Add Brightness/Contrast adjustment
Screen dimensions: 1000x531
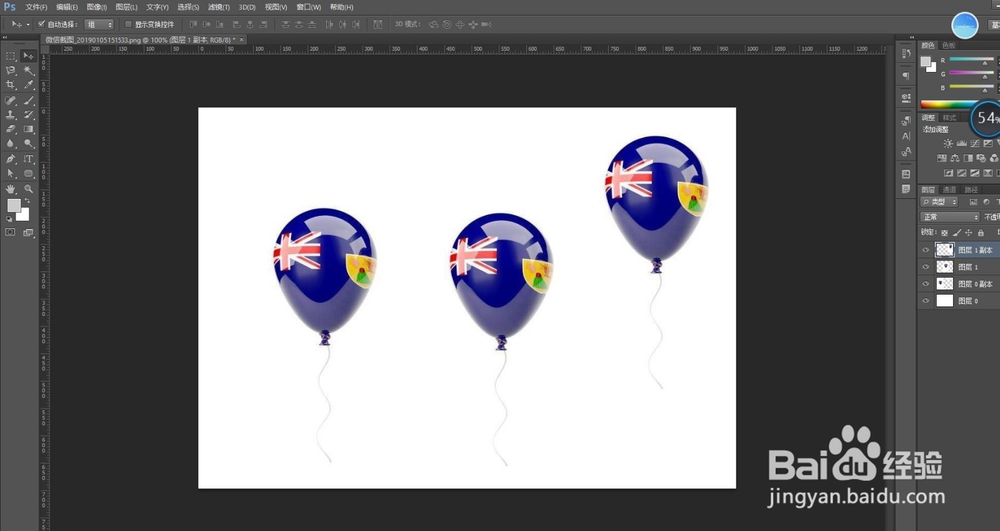[948, 143]
